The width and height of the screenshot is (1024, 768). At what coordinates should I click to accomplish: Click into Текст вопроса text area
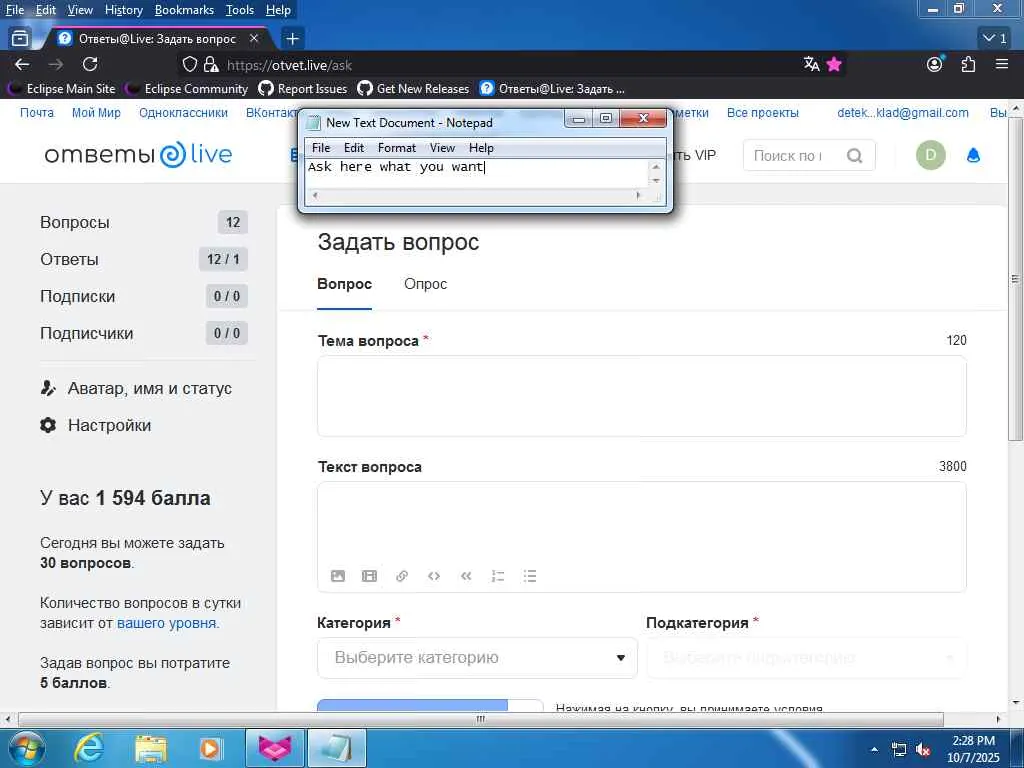(641, 537)
